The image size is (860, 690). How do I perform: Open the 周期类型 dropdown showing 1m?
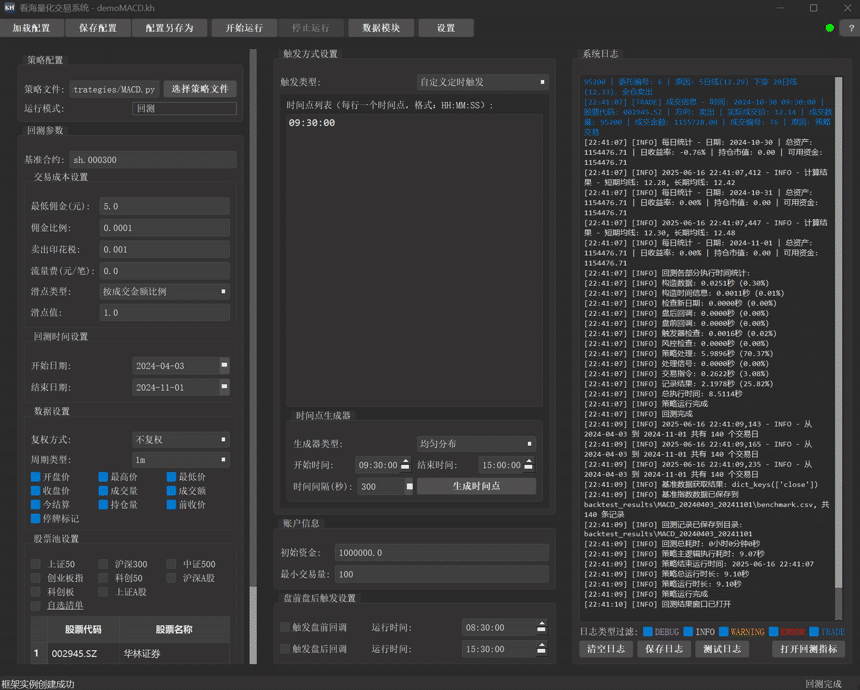pos(181,460)
